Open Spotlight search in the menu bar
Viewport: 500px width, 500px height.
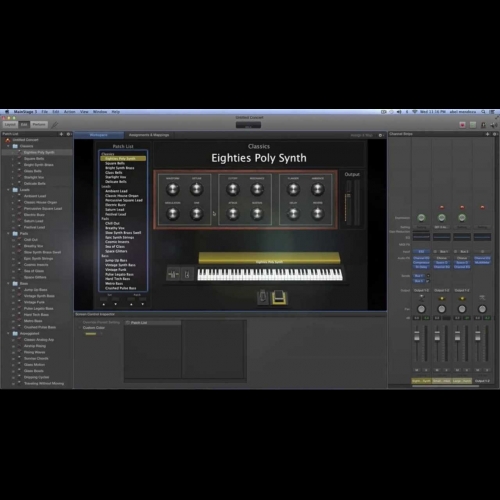(483, 112)
